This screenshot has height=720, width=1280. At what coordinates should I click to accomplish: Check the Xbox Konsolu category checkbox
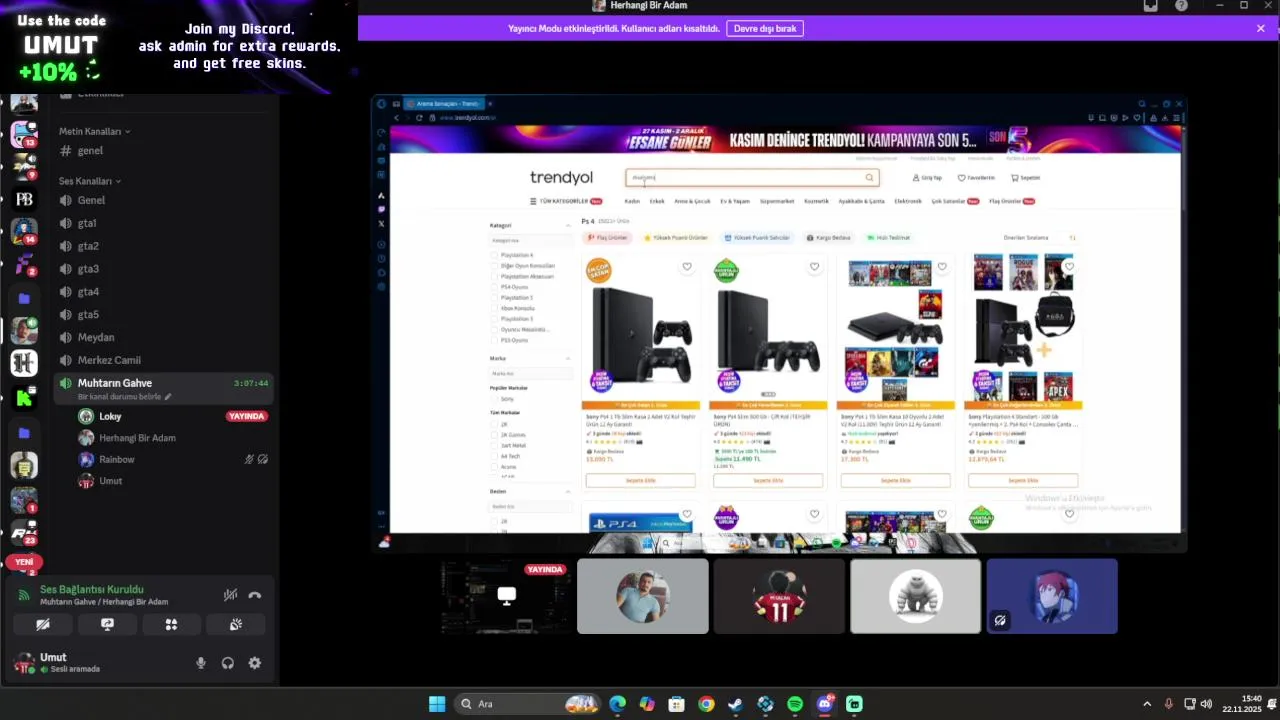494,308
